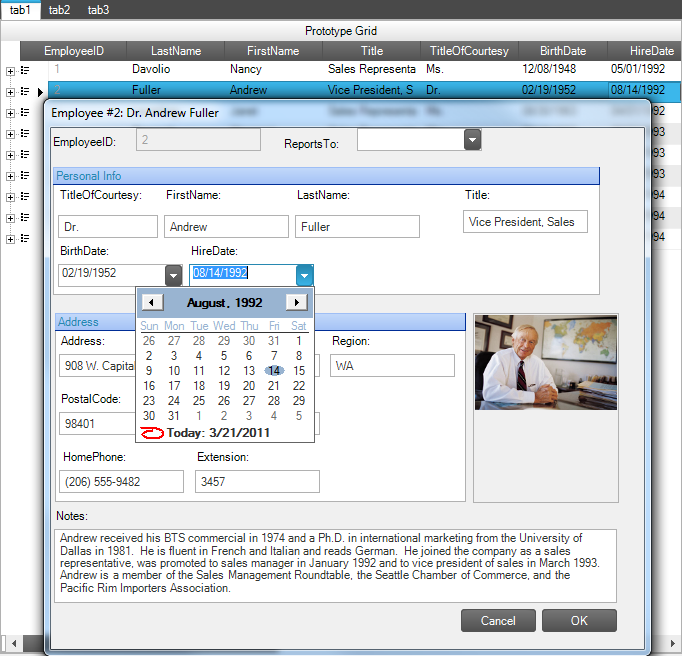Click the Region field containing WA

[x=392, y=365]
